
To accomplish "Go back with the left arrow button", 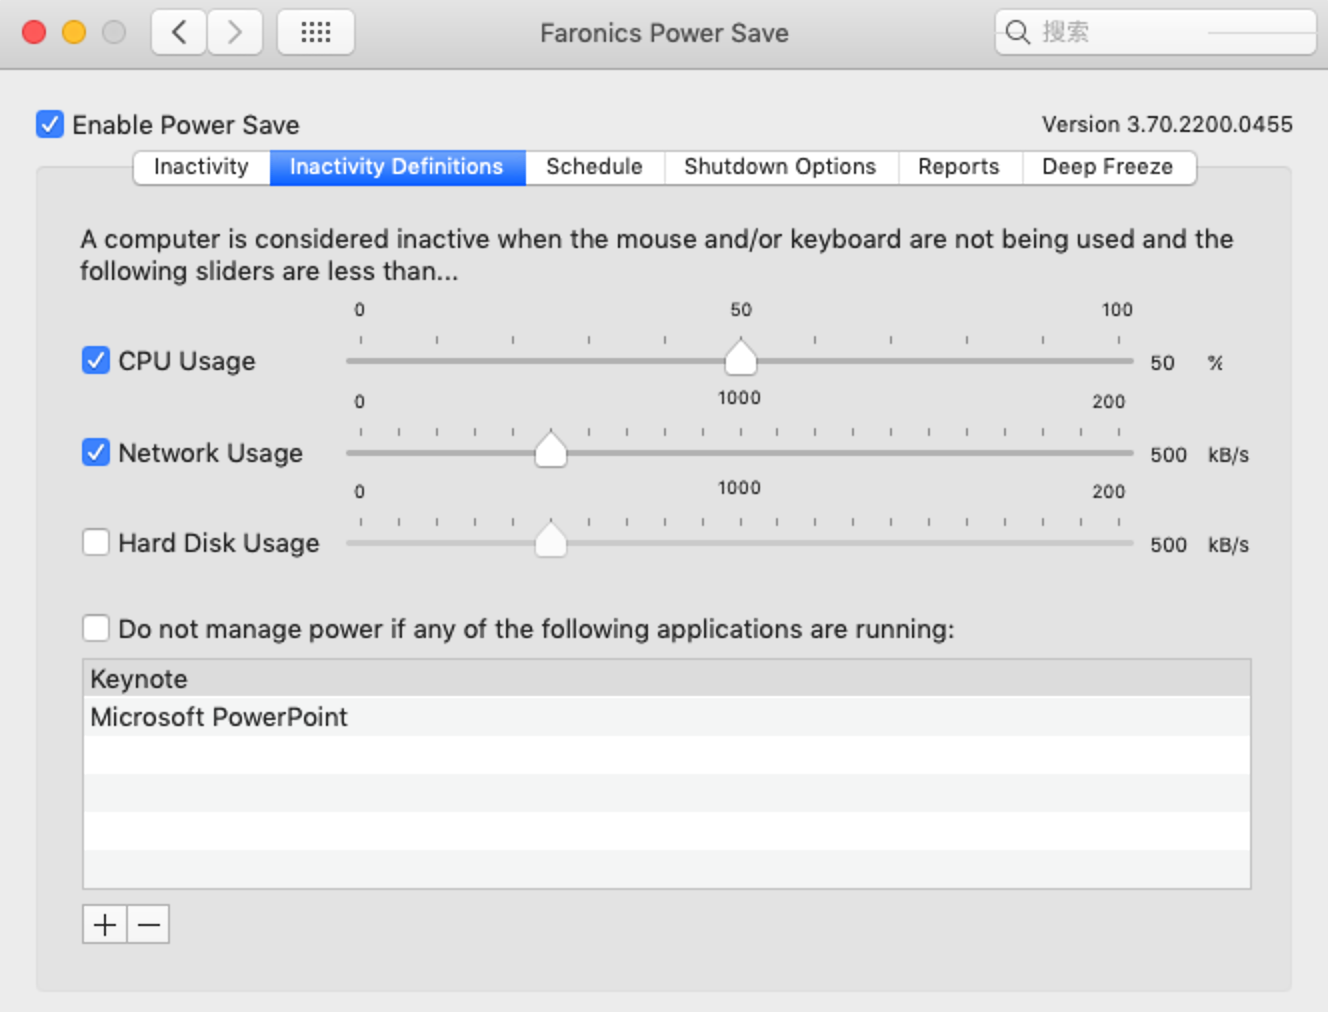I will 179,32.
